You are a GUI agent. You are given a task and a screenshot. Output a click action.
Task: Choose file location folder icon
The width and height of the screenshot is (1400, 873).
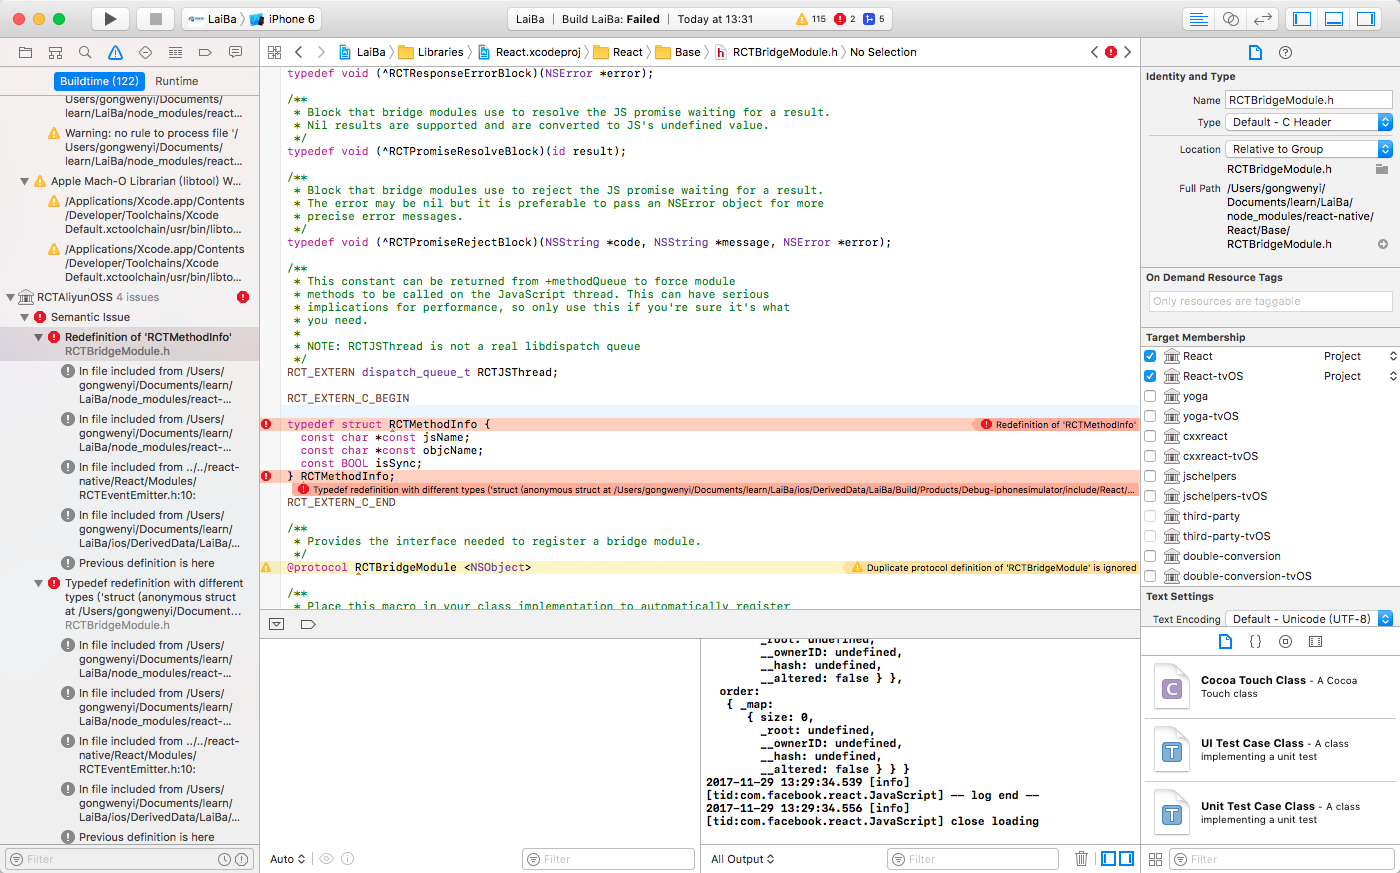(1382, 169)
